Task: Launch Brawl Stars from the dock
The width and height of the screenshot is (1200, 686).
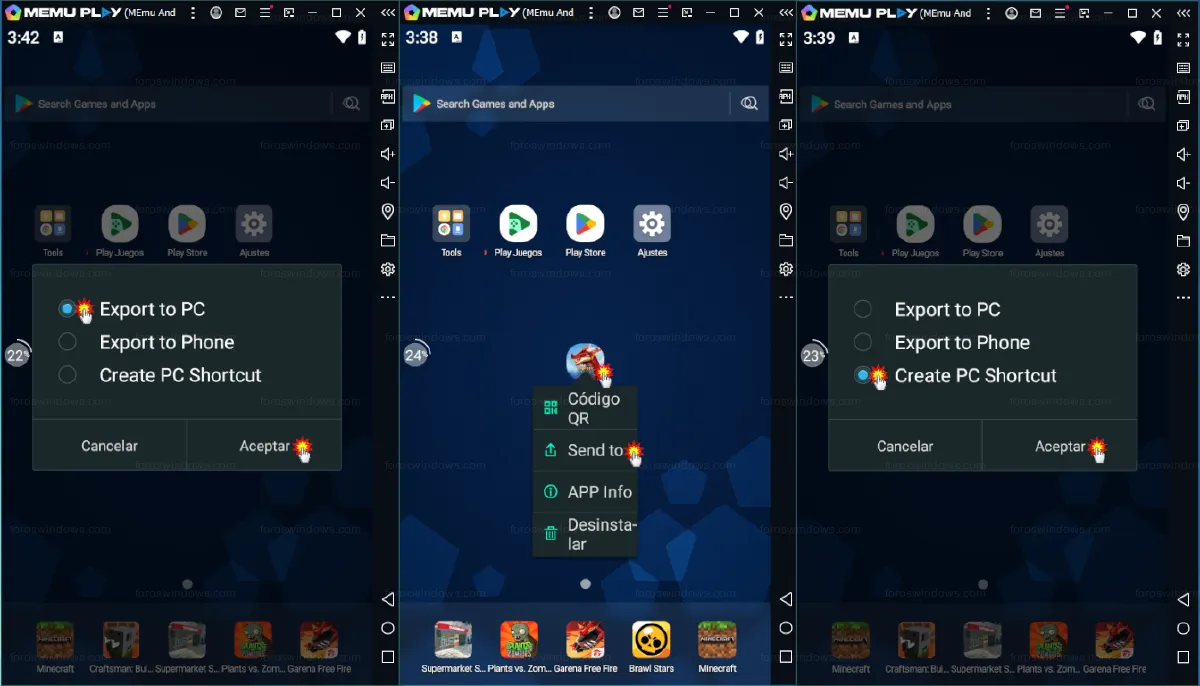Action: pos(650,640)
